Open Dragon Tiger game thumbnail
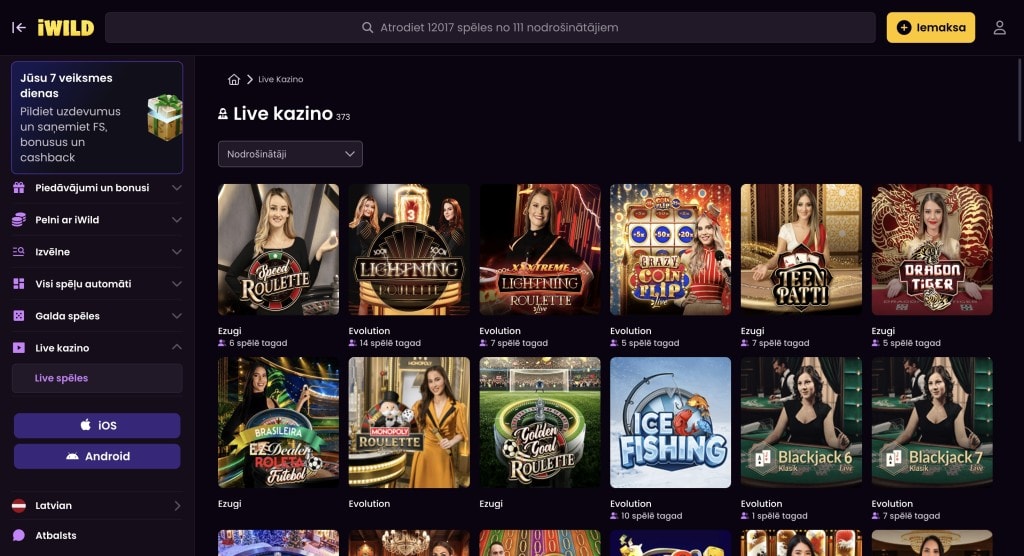This screenshot has width=1024, height=556. [932, 250]
